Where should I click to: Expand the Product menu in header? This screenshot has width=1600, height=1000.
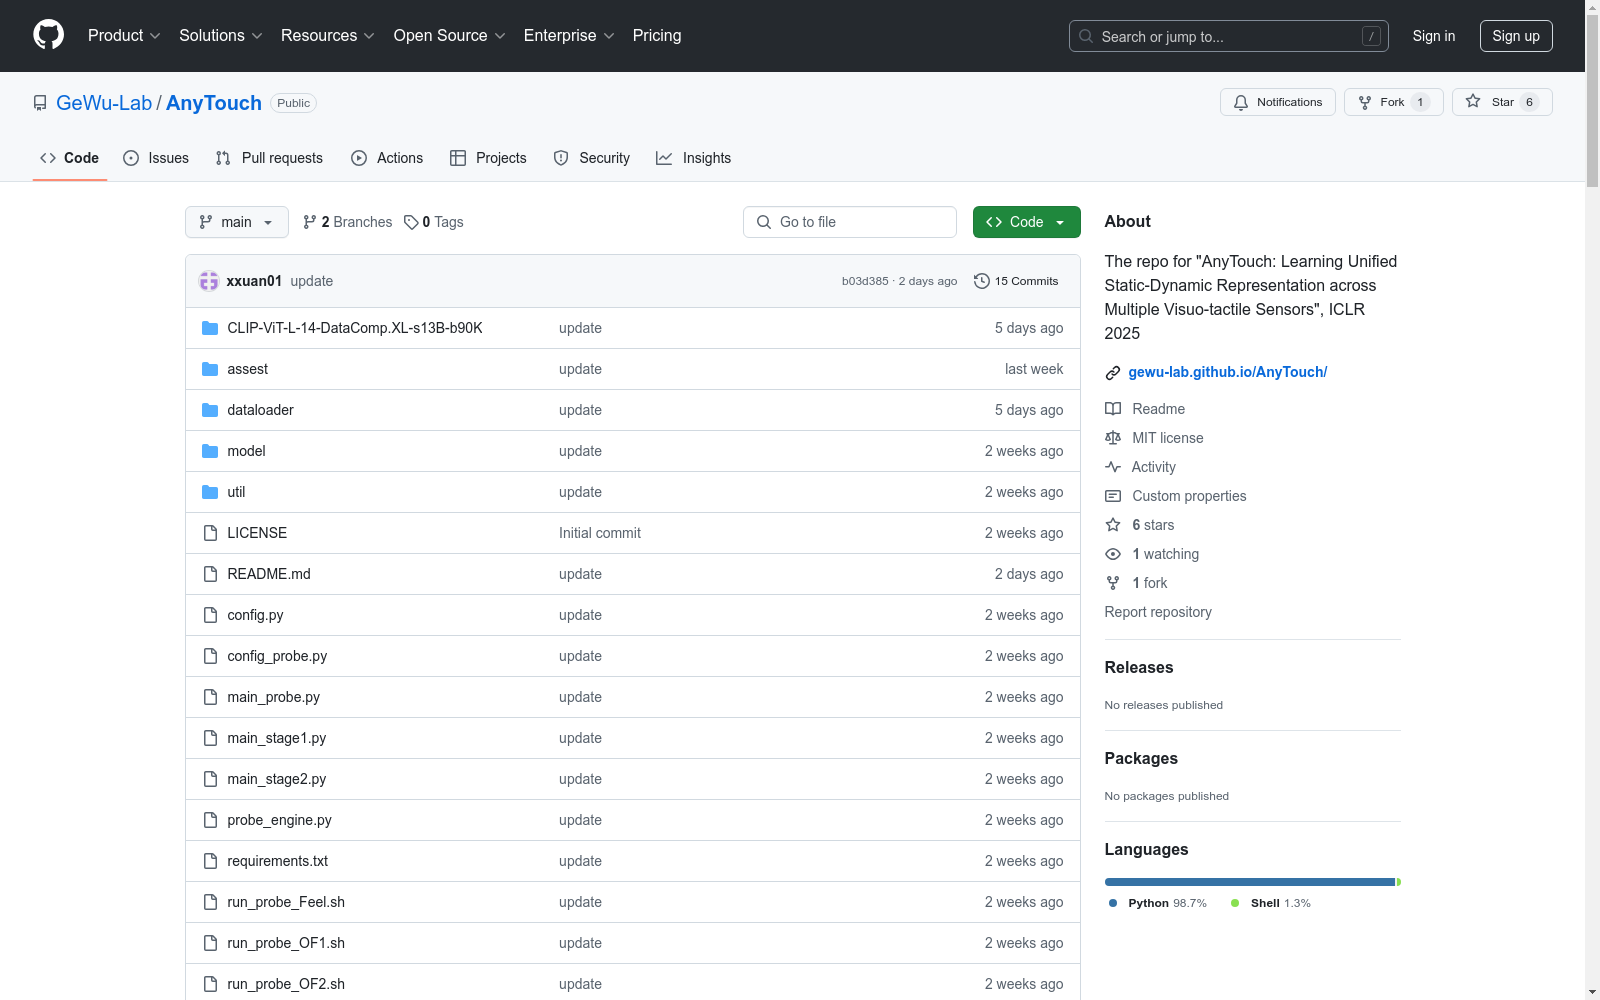point(123,36)
